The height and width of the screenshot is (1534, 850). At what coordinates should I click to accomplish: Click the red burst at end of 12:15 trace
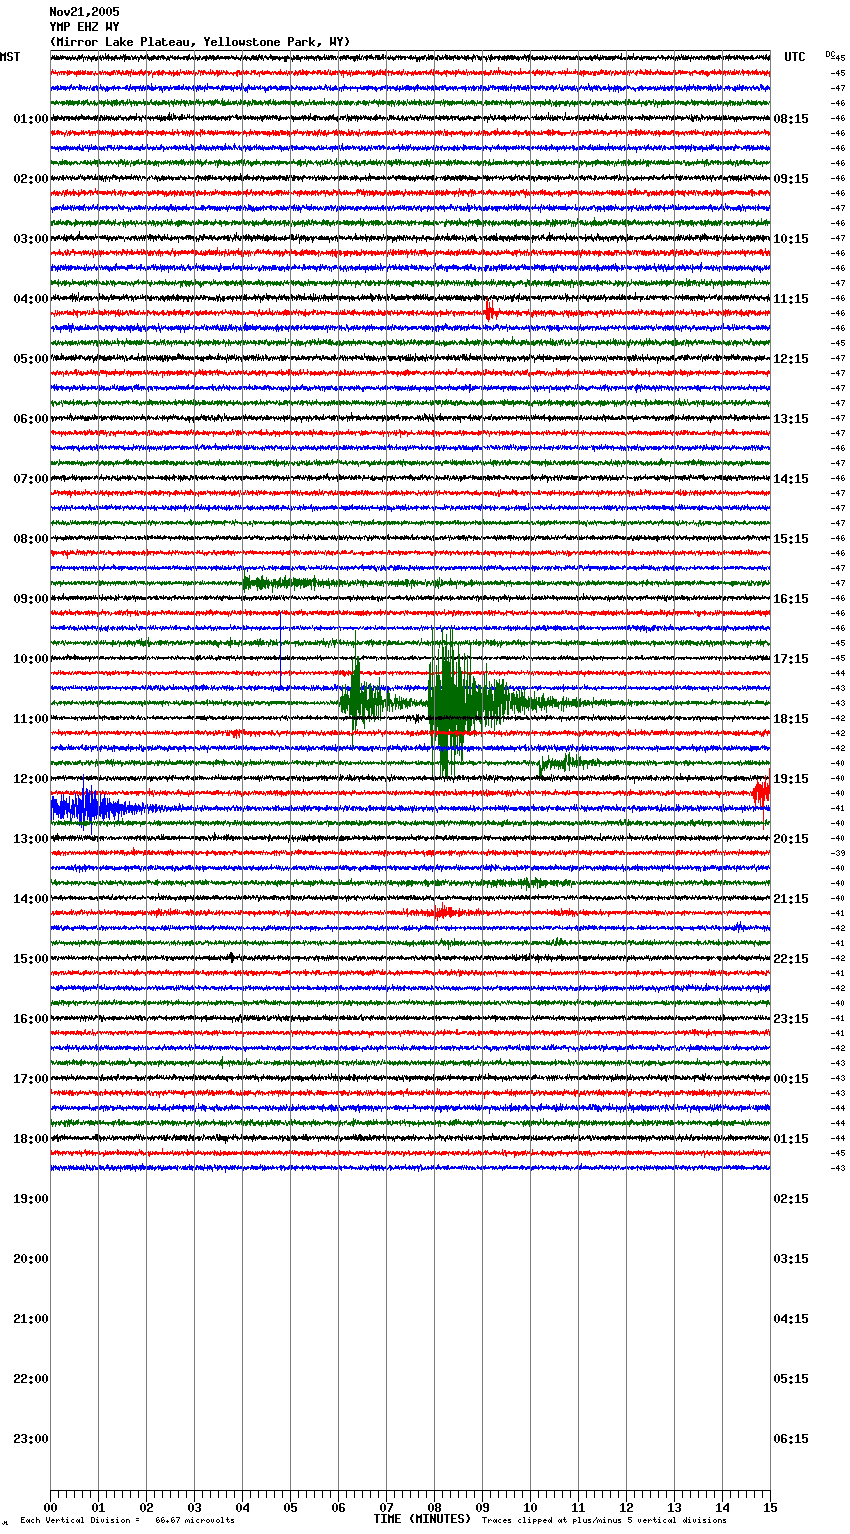coord(761,793)
